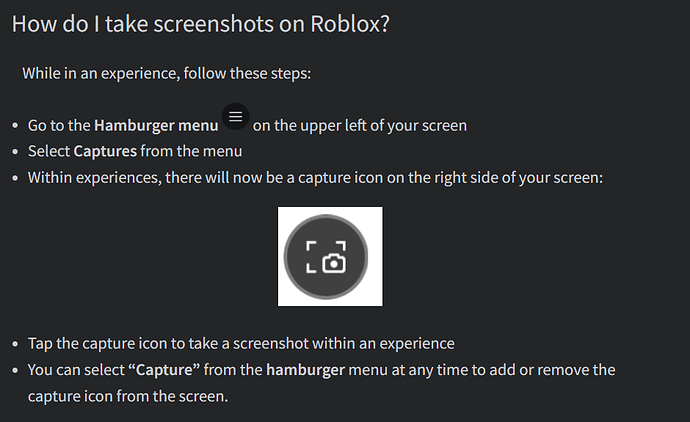Click the bullet dot before "You can select"

pyautogui.click(x=15, y=371)
